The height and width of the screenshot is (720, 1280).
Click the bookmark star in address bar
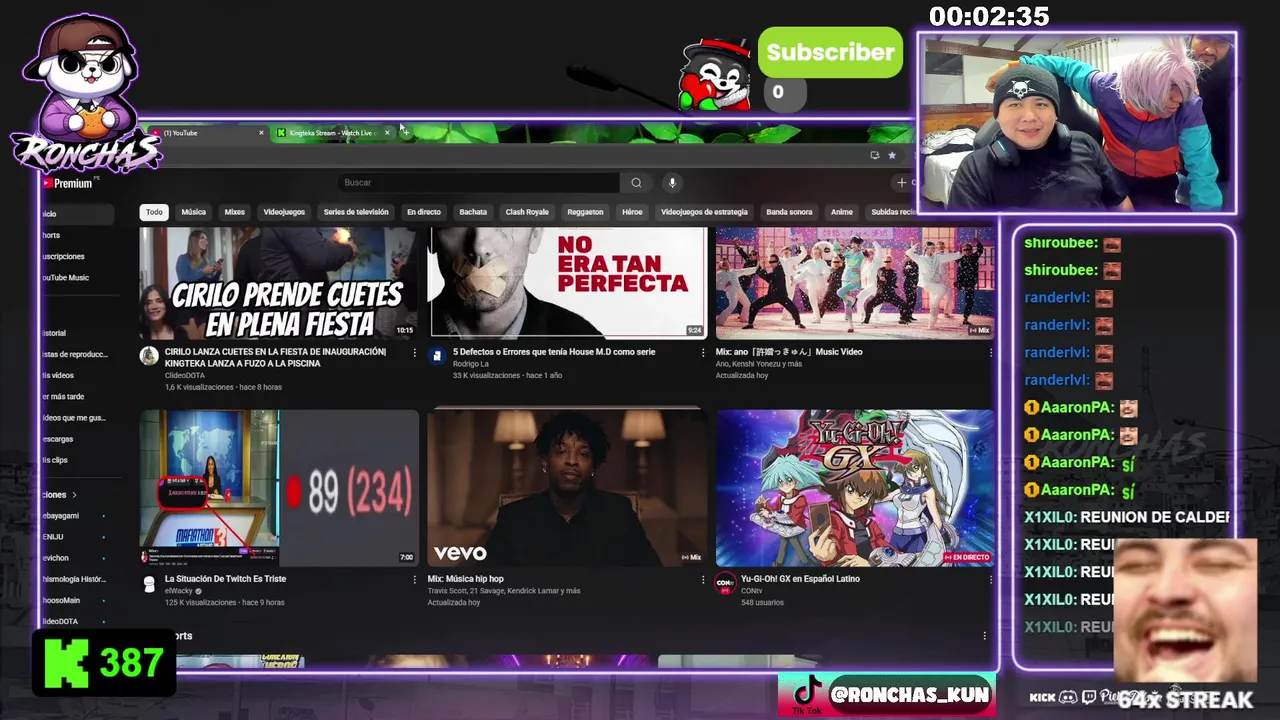point(892,155)
